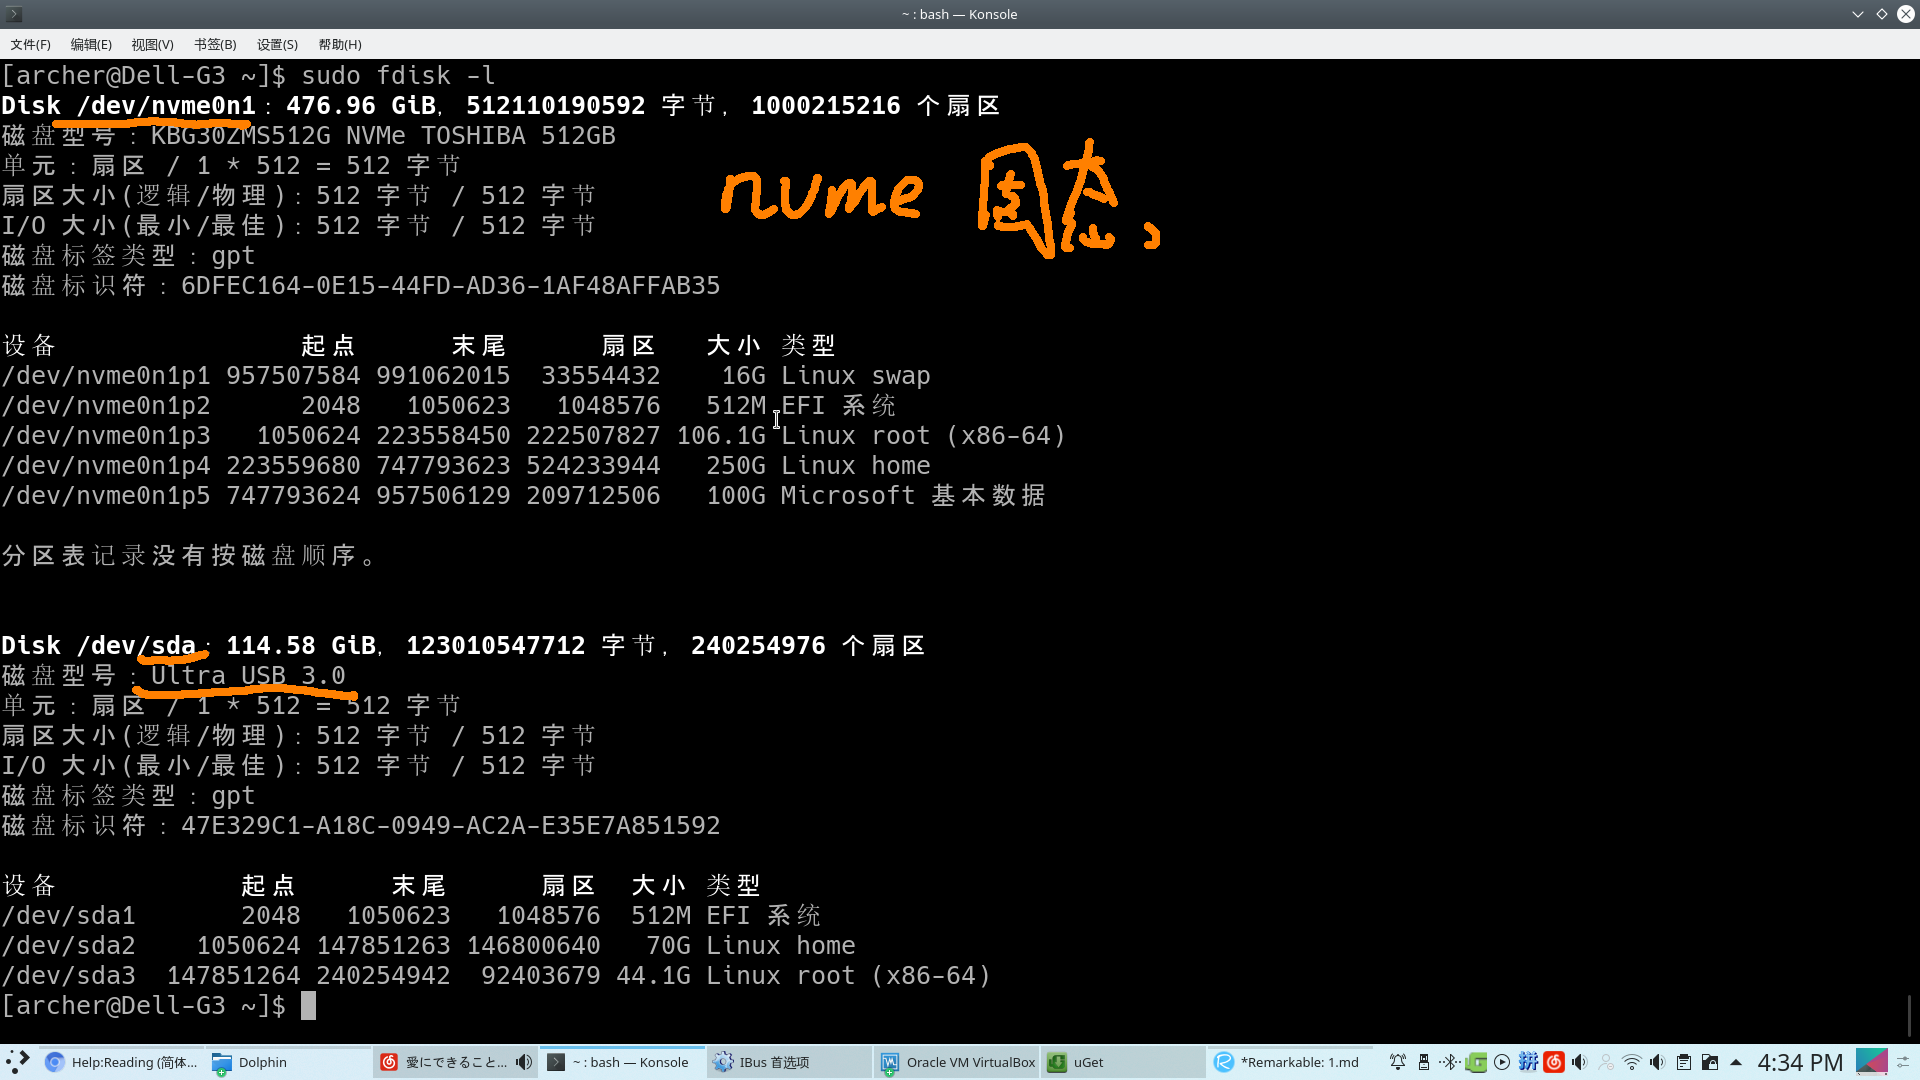Click the greyed user contact tray icon

click(1606, 1062)
